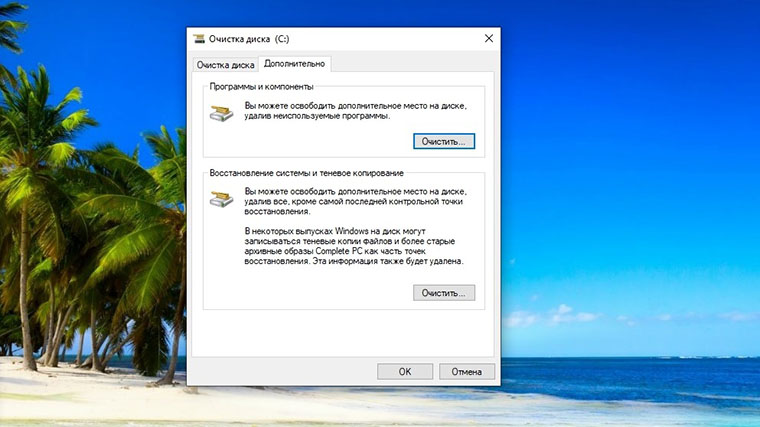Click the paragraph mentioning Complete PC
The width and height of the screenshot is (760, 427).
pyautogui.click(x=354, y=246)
